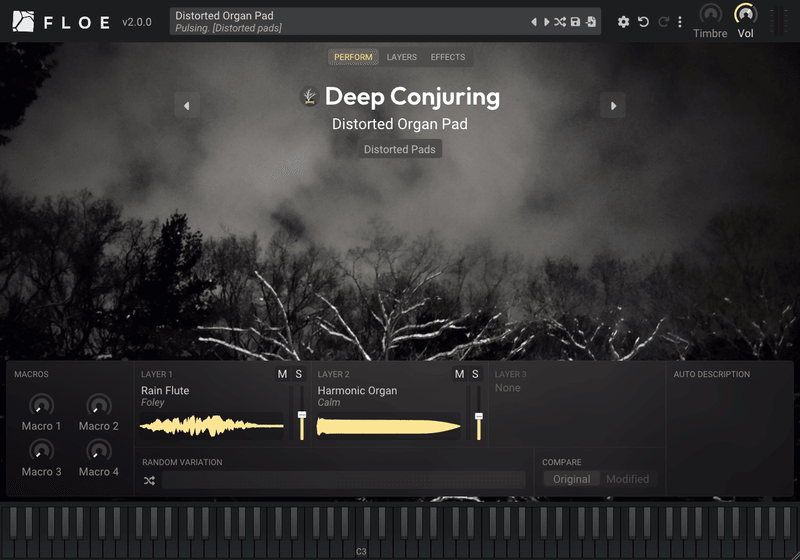Go to previous instrument with large left arrow
The image size is (800, 560).
(187, 106)
